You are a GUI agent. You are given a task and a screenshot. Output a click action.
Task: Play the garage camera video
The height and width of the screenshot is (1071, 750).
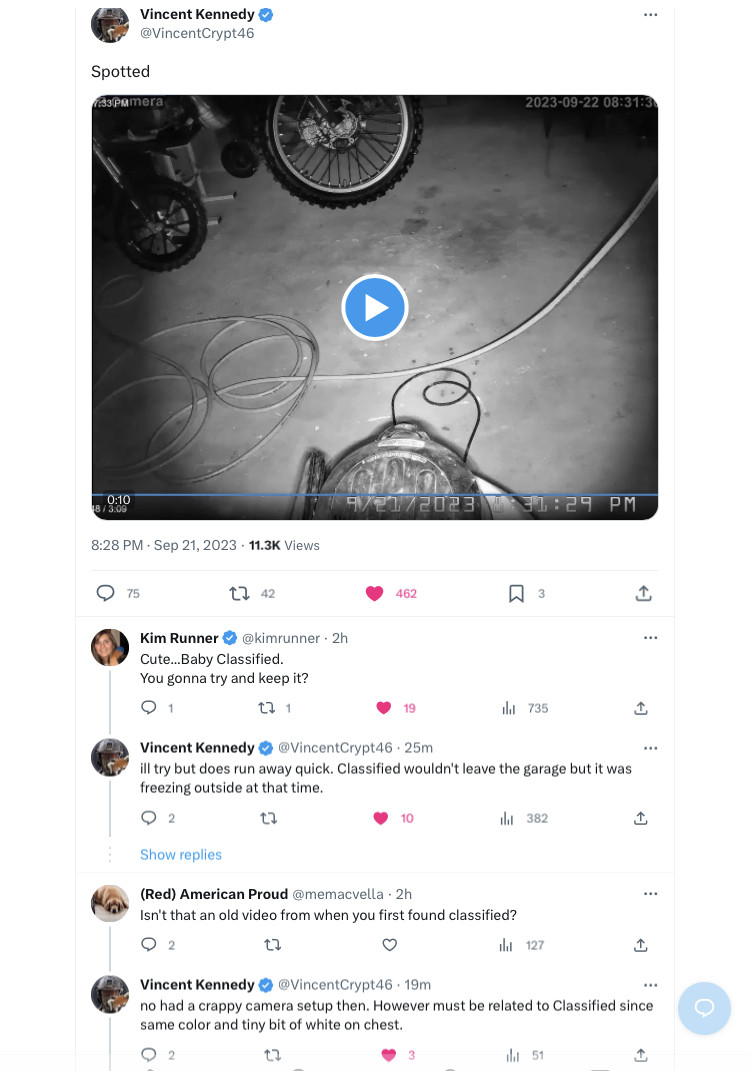(x=375, y=307)
